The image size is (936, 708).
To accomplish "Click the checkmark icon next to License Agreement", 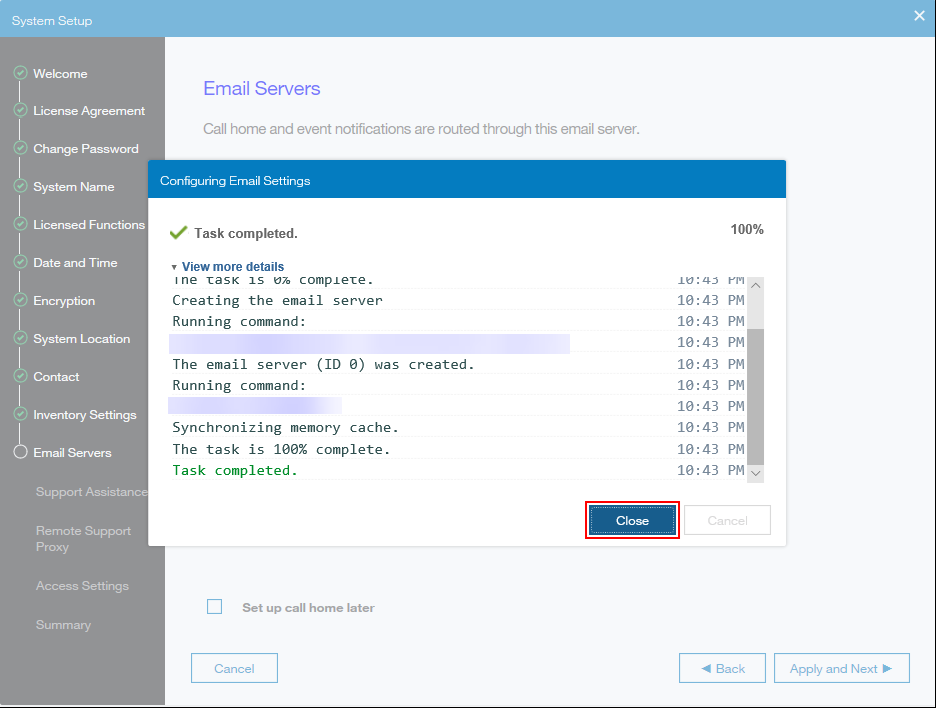I will point(20,111).
